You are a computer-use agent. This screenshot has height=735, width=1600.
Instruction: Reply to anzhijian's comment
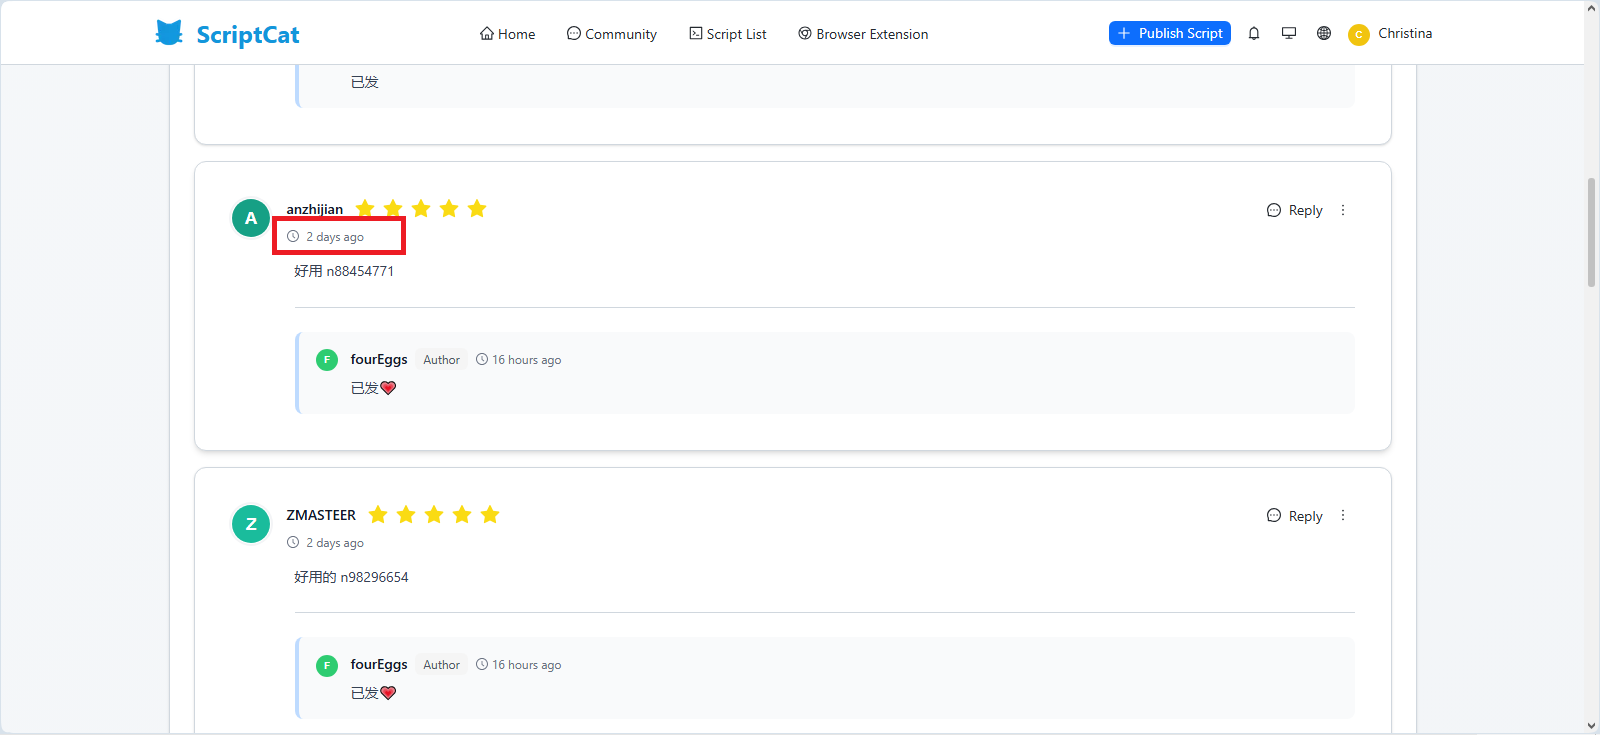(x=1295, y=210)
